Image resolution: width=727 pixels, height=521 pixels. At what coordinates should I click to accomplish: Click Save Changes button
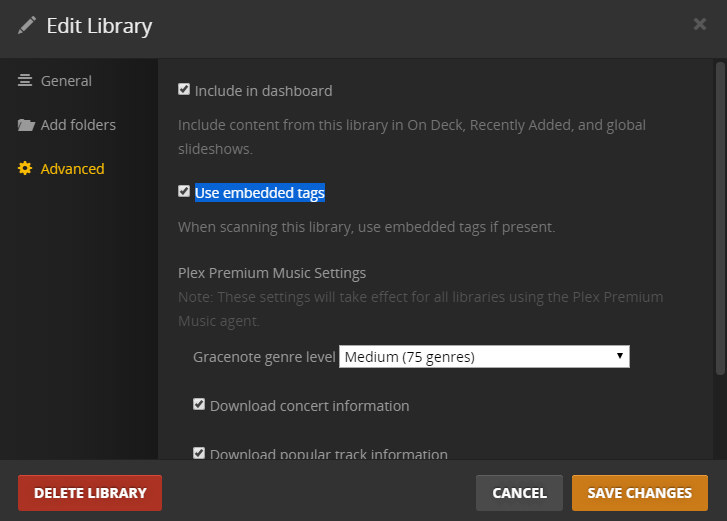[639, 493]
